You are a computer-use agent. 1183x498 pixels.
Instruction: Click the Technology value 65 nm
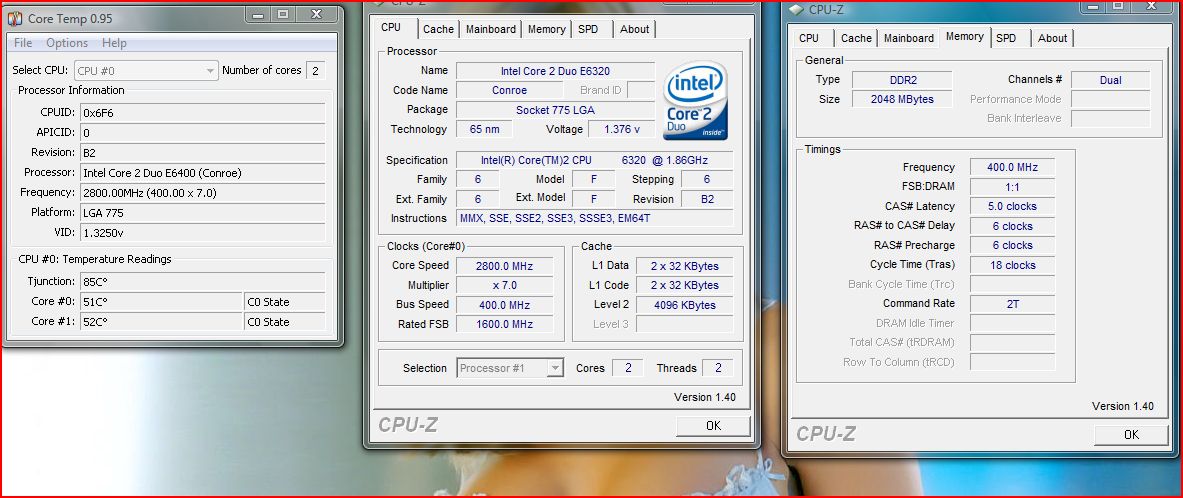click(x=484, y=129)
